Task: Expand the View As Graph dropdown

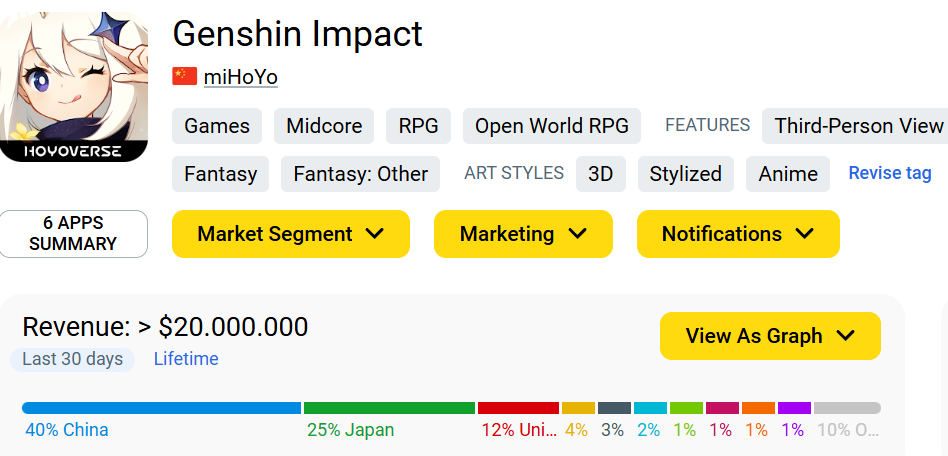Action: click(770, 336)
